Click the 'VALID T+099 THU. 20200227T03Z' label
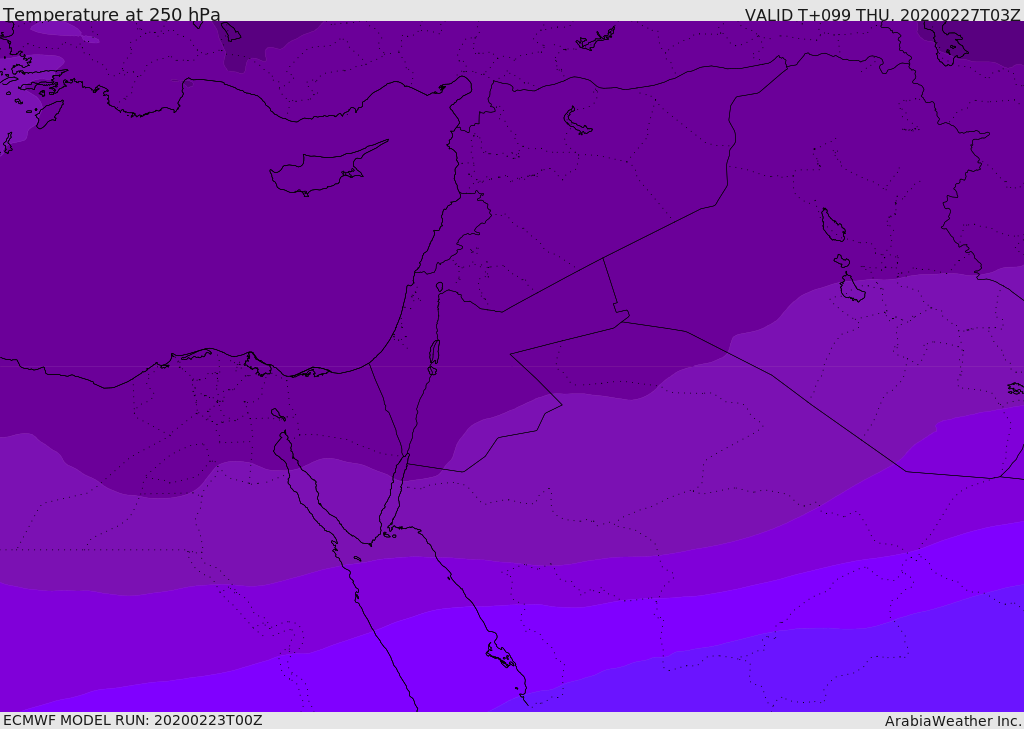 pos(882,14)
